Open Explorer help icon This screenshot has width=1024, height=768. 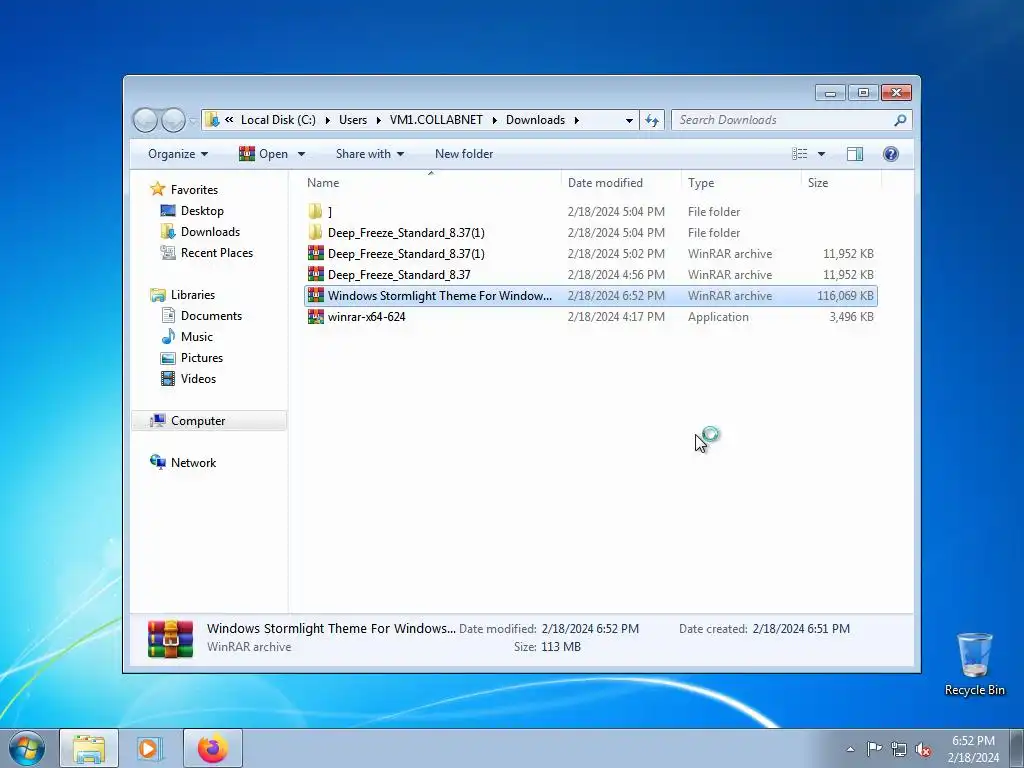tap(891, 154)
